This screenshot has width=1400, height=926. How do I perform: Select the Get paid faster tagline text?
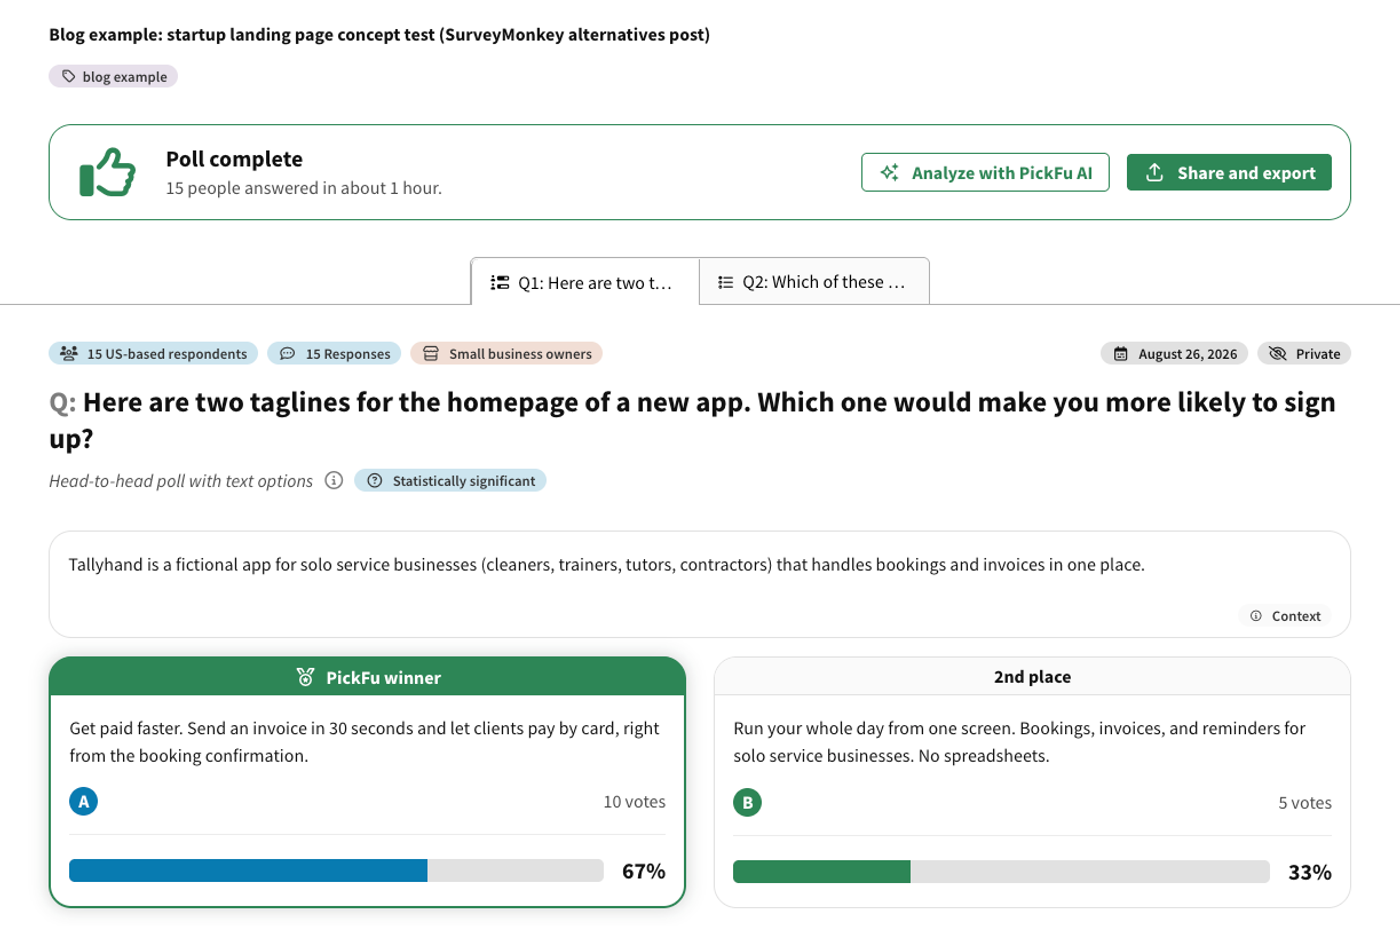(364, 741)
